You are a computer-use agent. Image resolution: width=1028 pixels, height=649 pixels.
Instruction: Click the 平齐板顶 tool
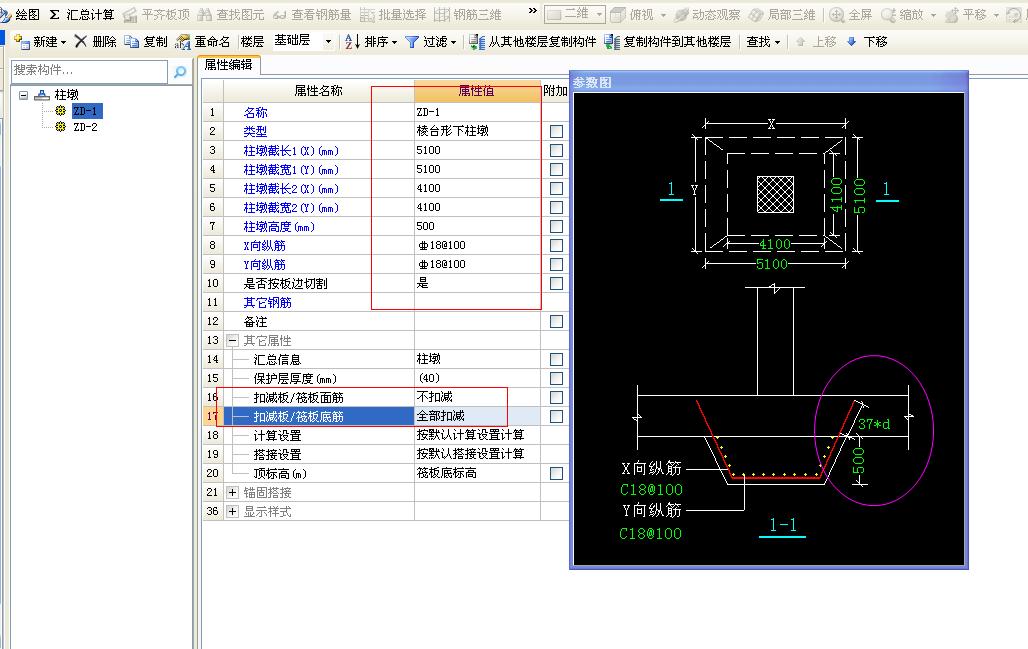[157, 14]
